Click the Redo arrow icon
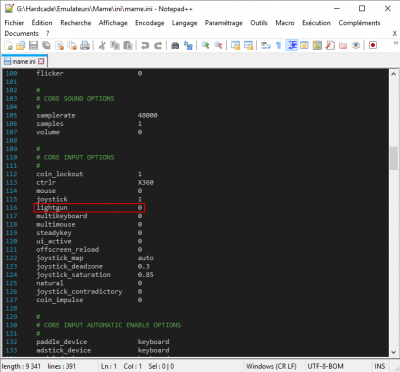 pos(158,45)
